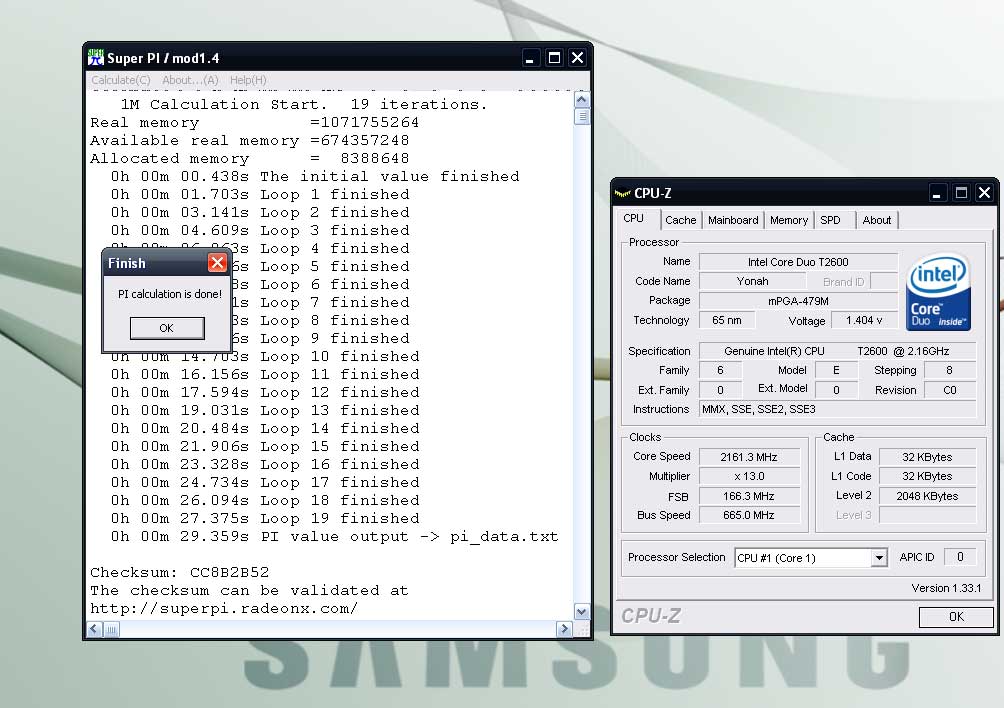Click the L1 Data value 32 KBytes
This screenshot has height=708, width=1004.
tap(927, 457)
